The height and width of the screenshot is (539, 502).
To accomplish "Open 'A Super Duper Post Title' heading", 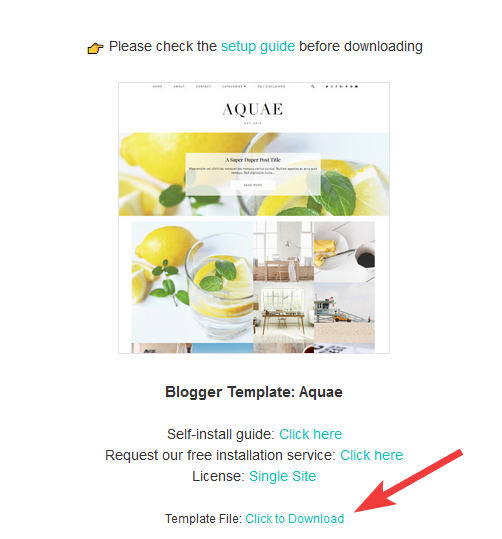I will [x=253, y=160].
